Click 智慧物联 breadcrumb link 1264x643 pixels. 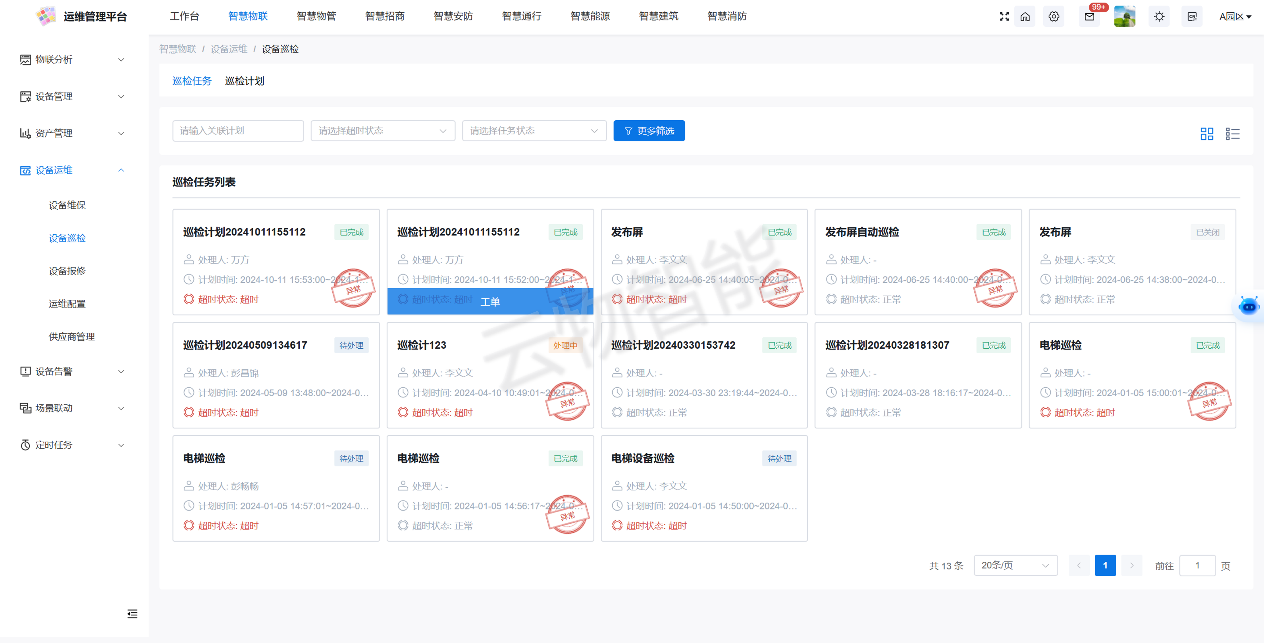point(178,49)
